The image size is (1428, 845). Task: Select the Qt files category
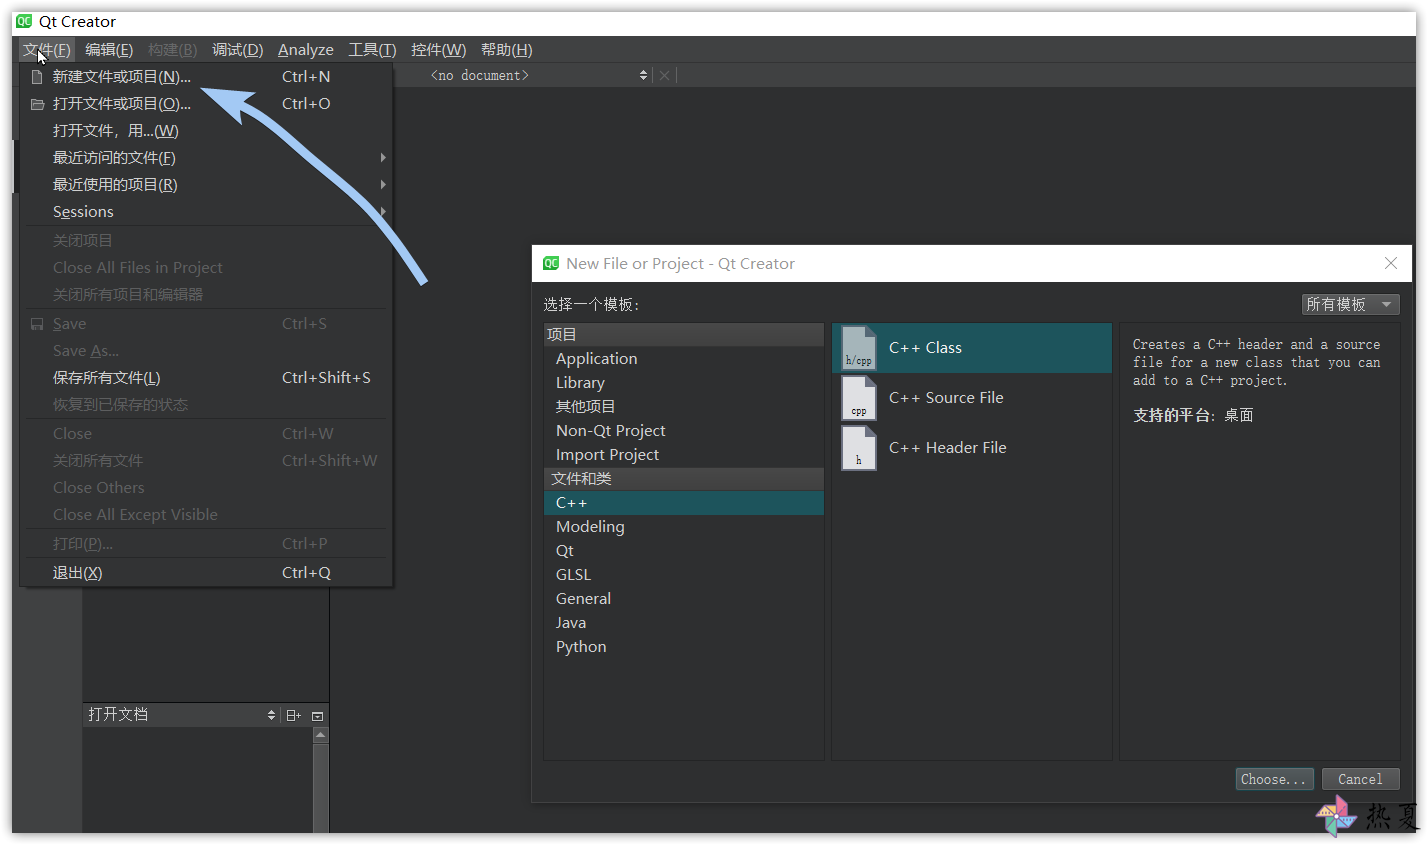pos(684,551)
